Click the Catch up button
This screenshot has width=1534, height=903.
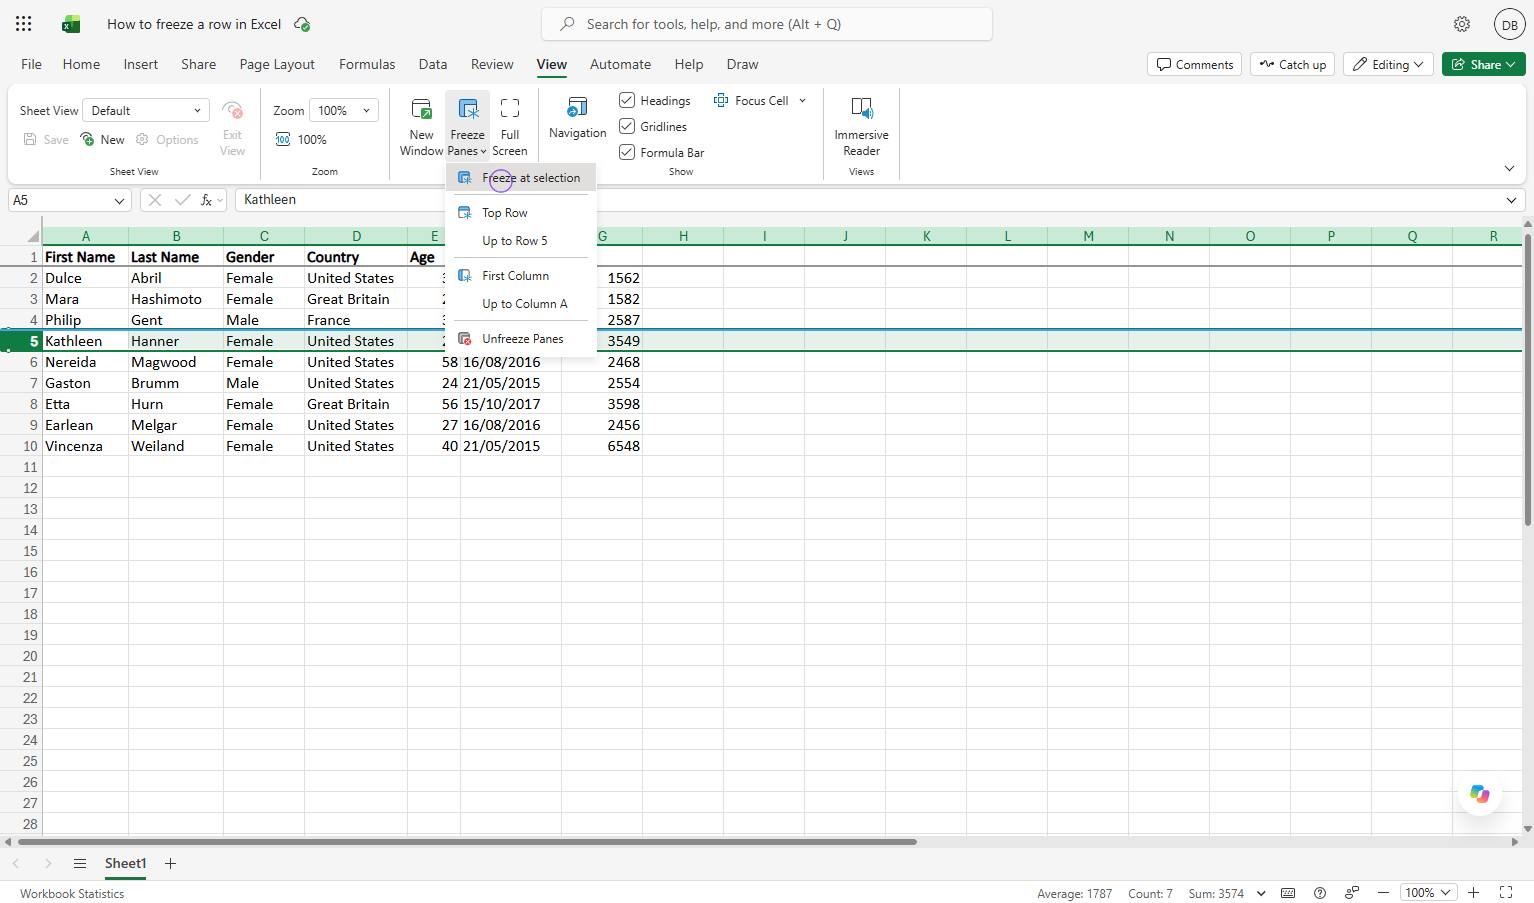pyautogui.click(x=1292, y=64)
